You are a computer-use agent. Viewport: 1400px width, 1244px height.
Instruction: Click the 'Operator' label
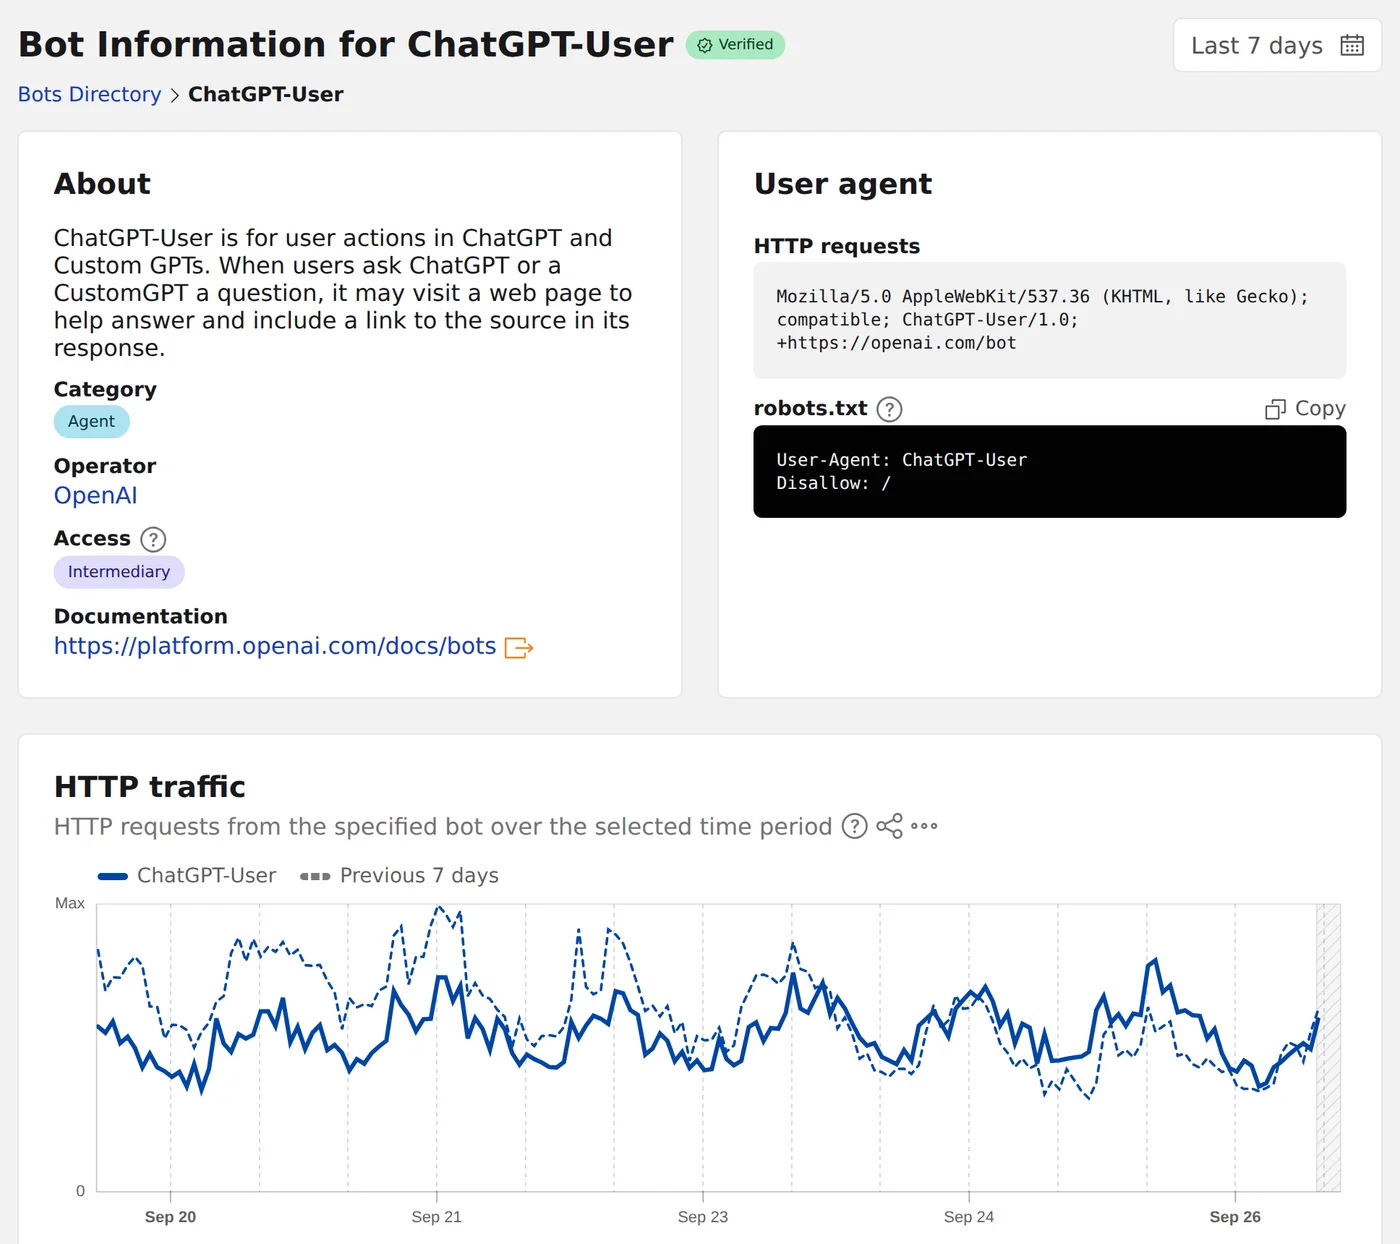105,466
